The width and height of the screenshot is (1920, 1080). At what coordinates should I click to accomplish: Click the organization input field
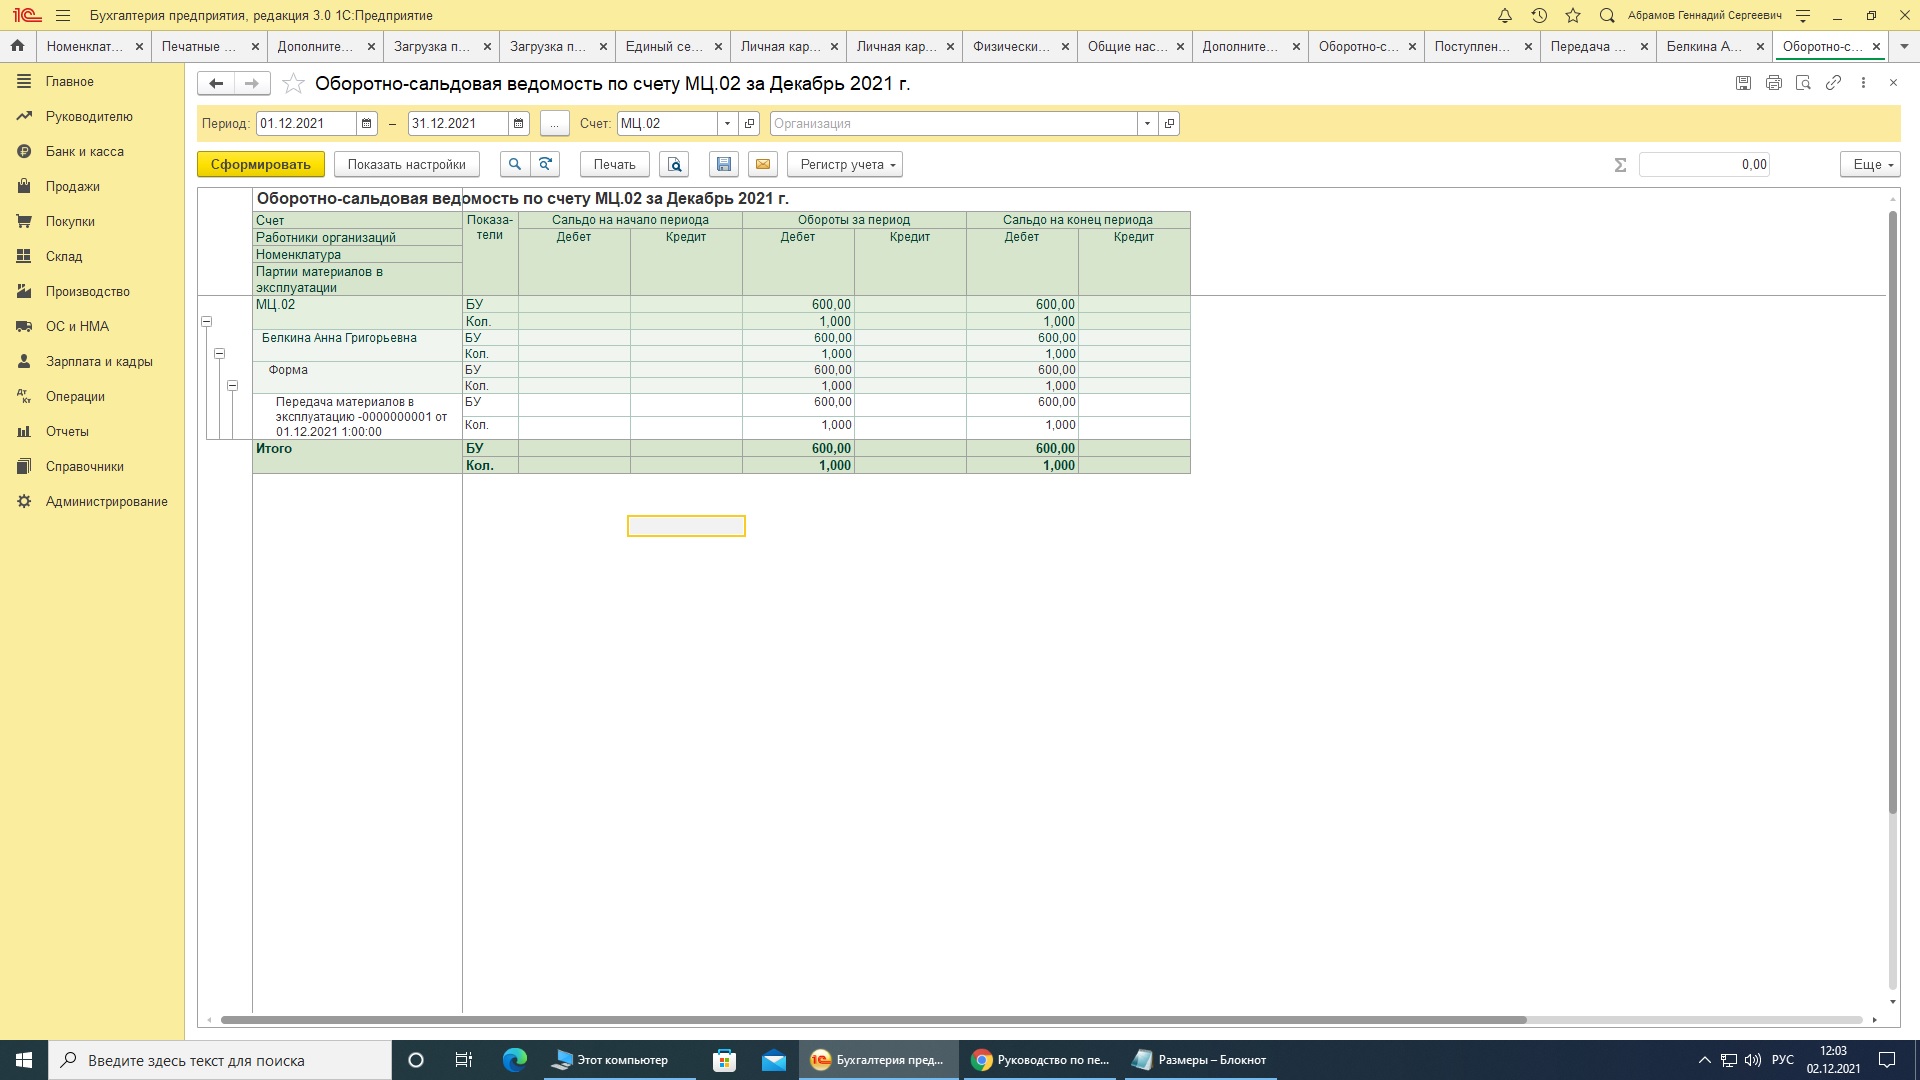point(953,123)
